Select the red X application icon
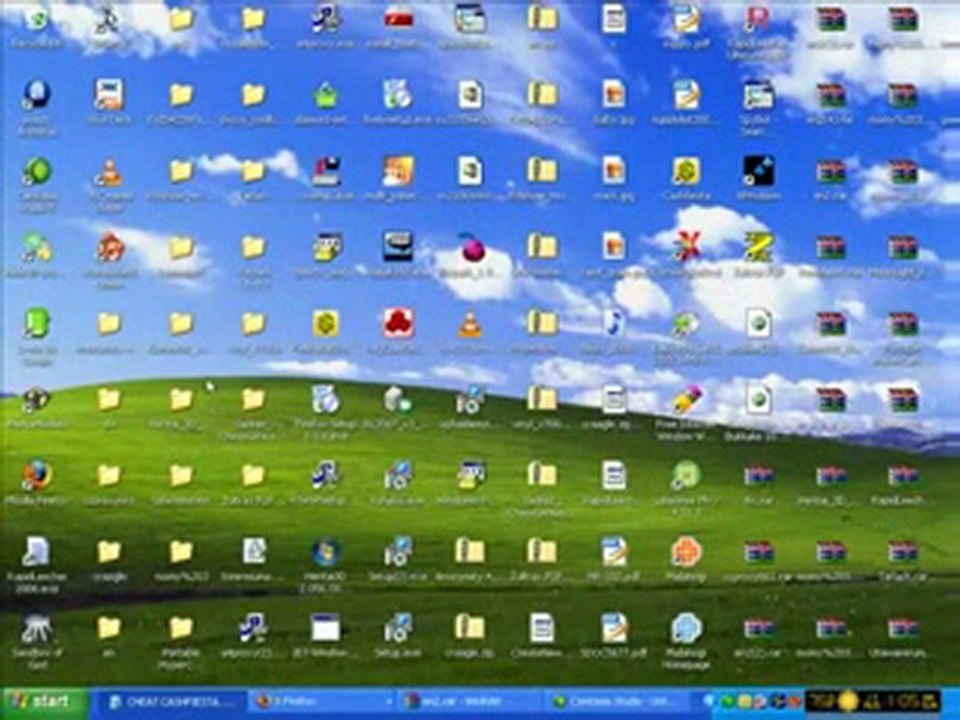 [686, 247]
